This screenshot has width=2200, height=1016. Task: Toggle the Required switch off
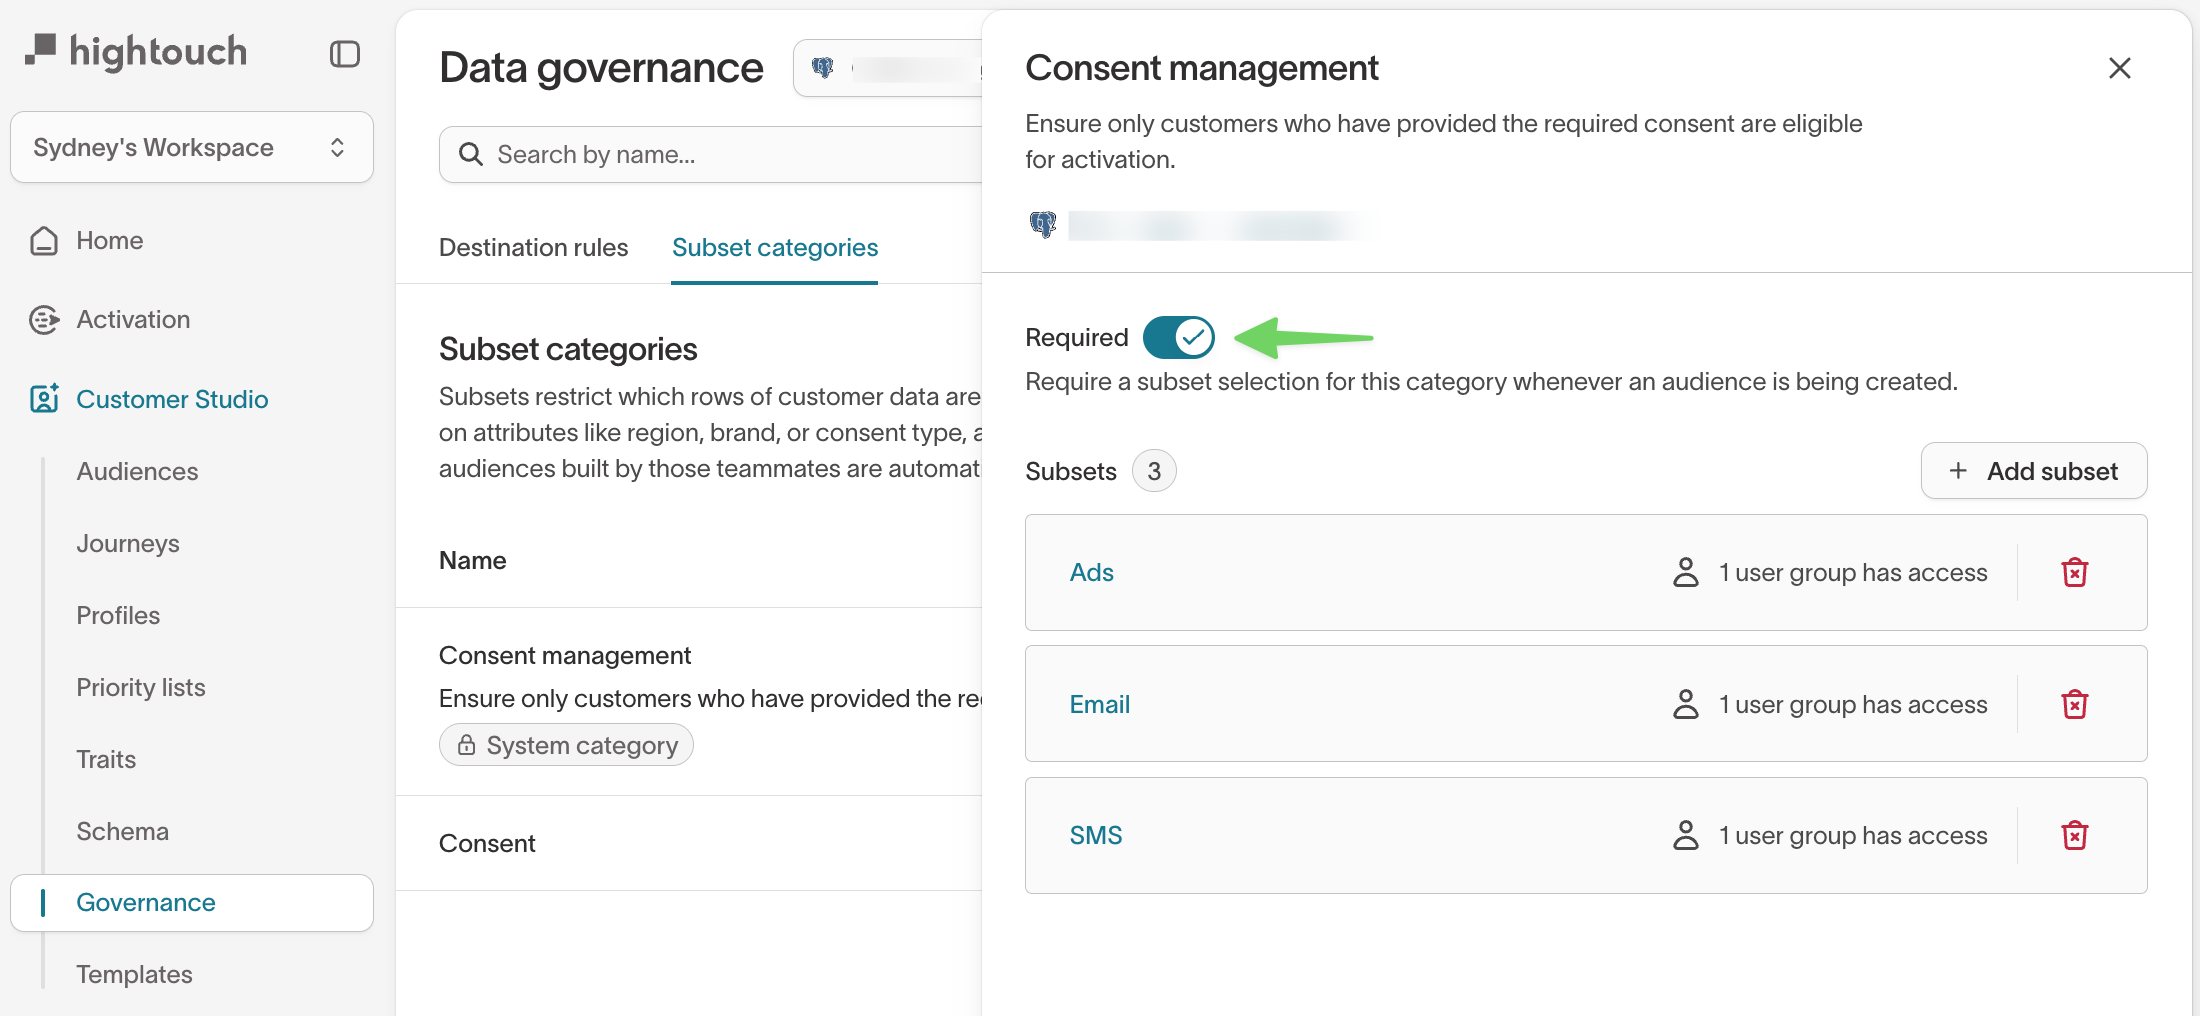1178,338
